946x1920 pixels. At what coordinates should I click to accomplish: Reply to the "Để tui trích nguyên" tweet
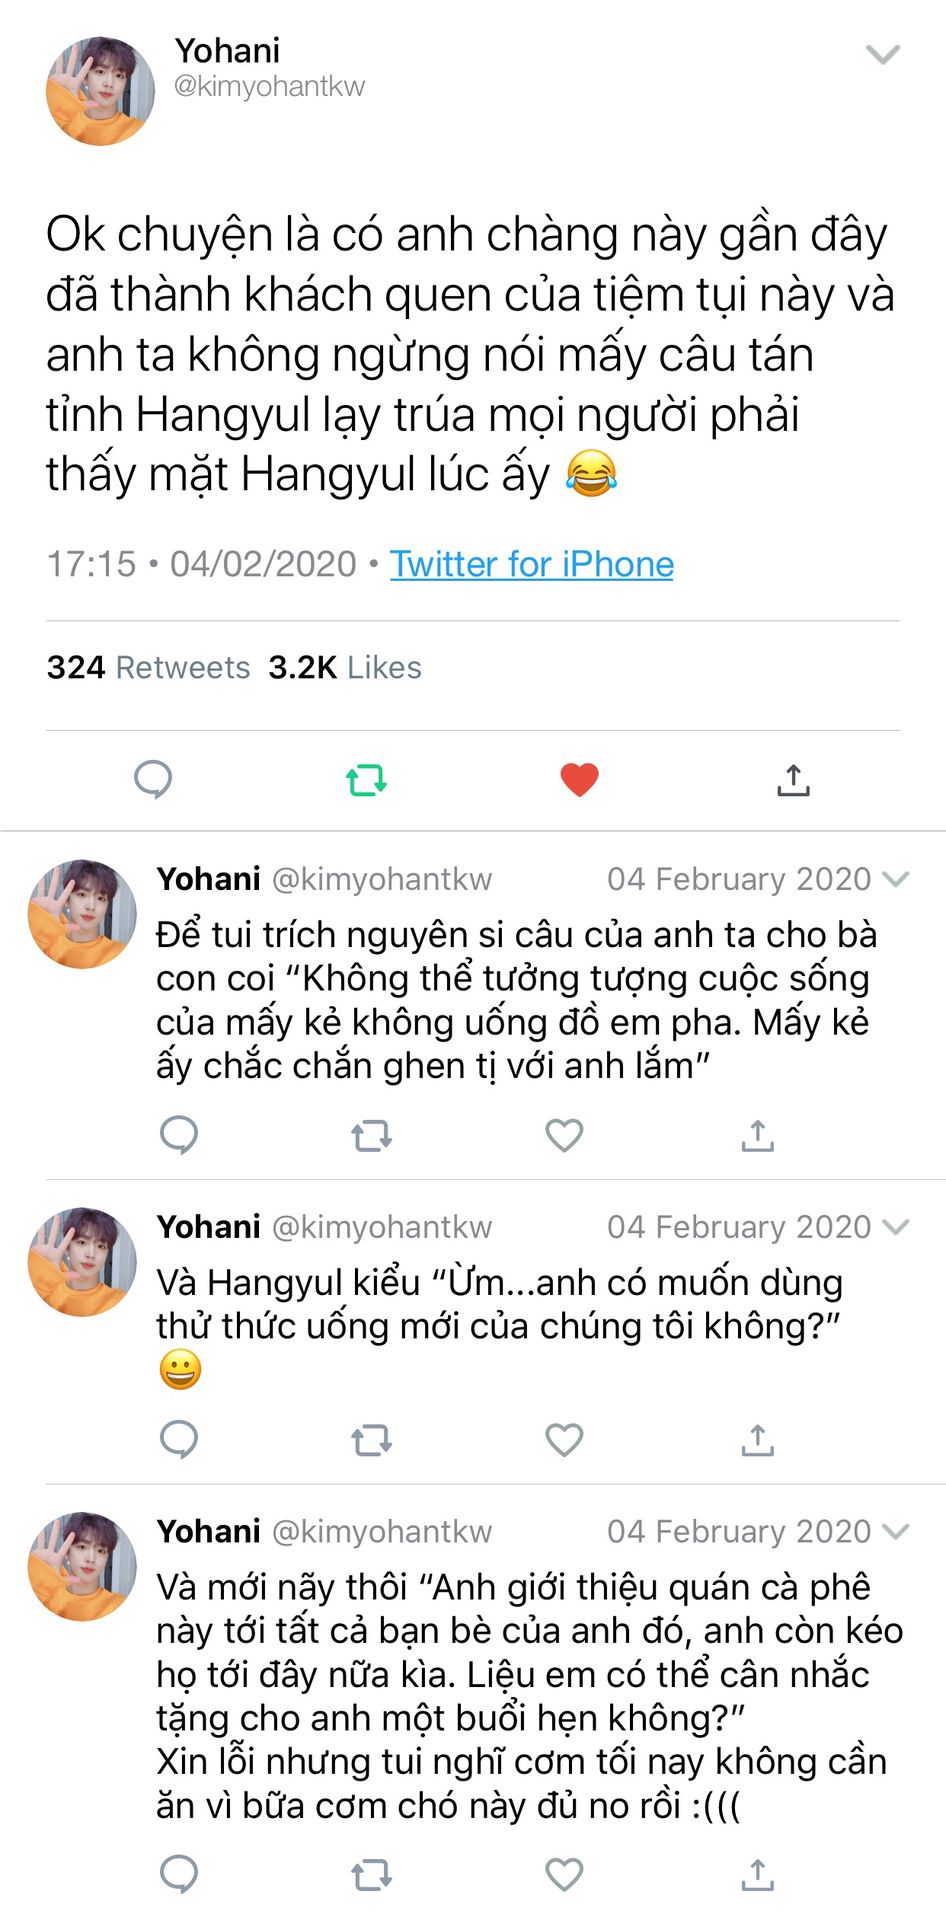click(x=179, y=1135)
